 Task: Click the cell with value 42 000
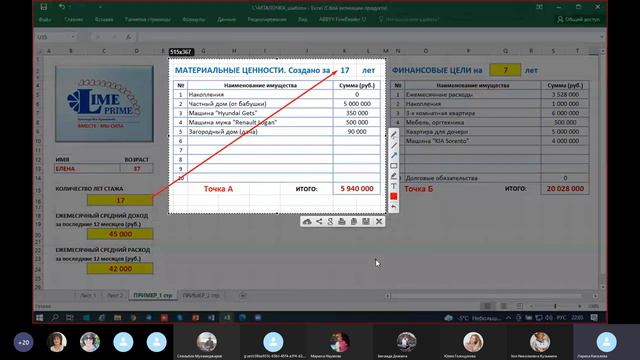(x=120, y=269)
